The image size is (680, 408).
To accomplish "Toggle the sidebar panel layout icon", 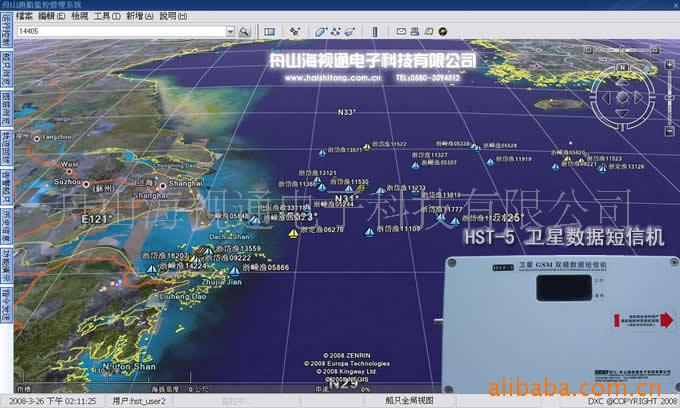I will [269, 32].
